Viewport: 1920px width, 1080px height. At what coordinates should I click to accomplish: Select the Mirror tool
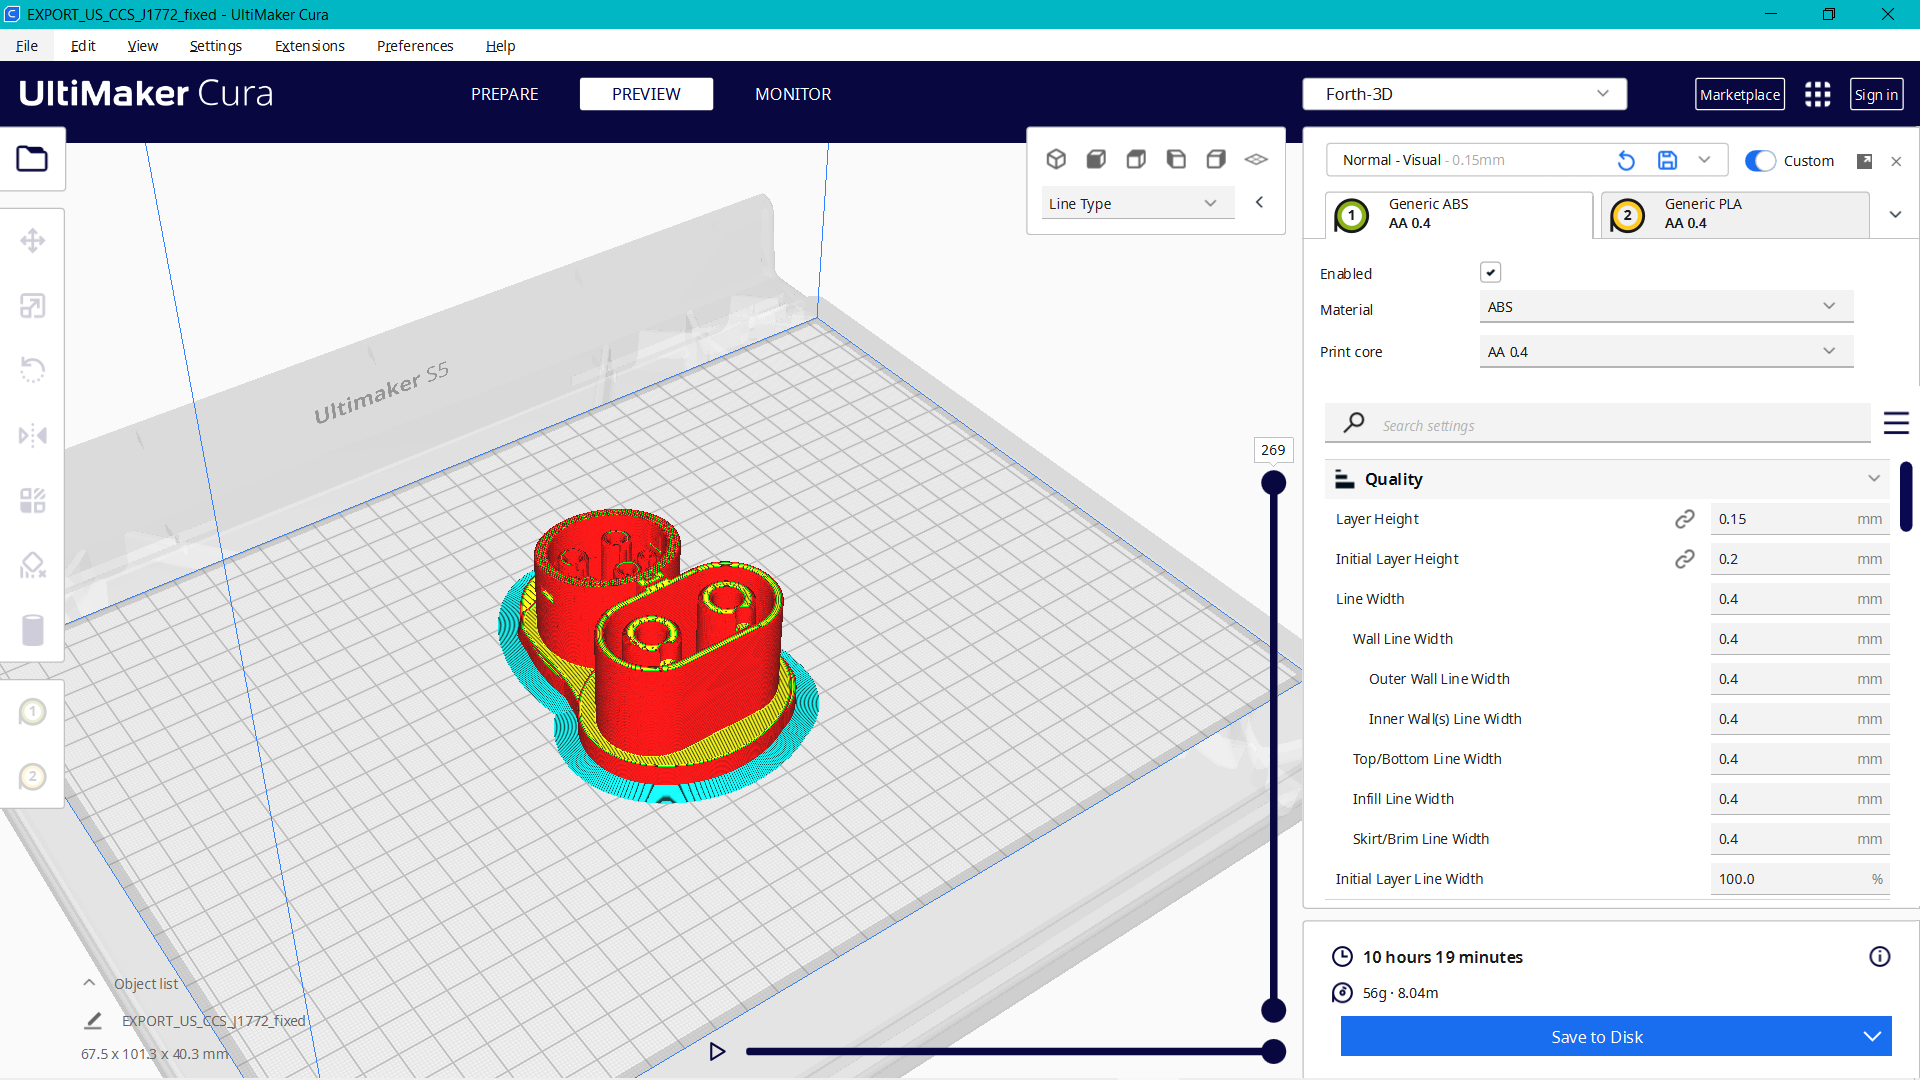click(34, 435)
